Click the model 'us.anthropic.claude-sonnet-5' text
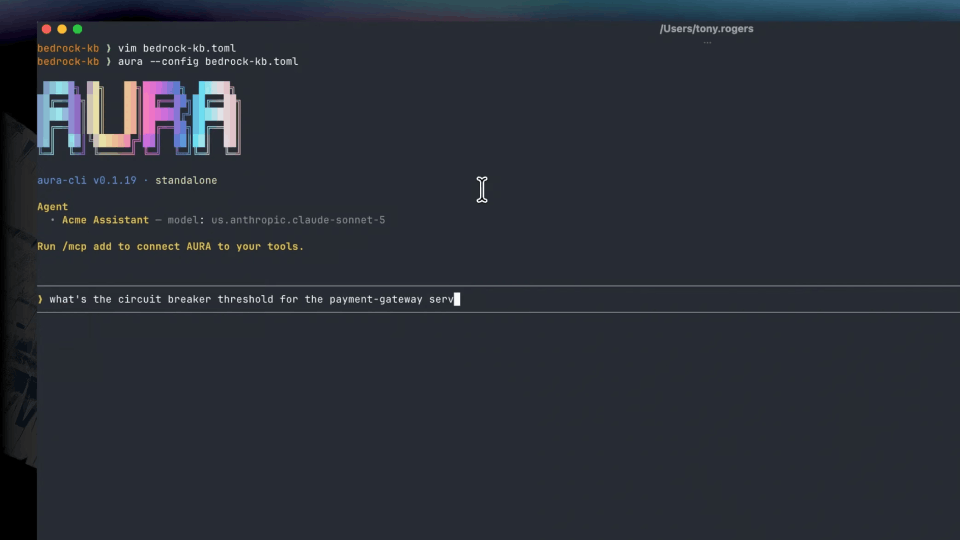 click(298, 220)
